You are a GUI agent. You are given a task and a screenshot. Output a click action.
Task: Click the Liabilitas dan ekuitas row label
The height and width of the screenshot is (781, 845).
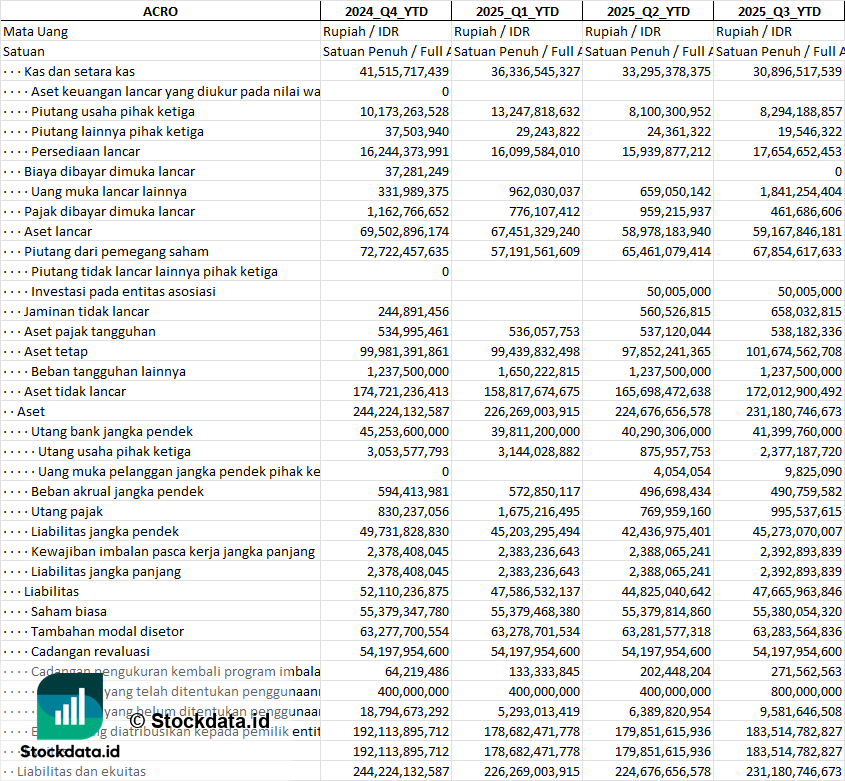[81, 771]
